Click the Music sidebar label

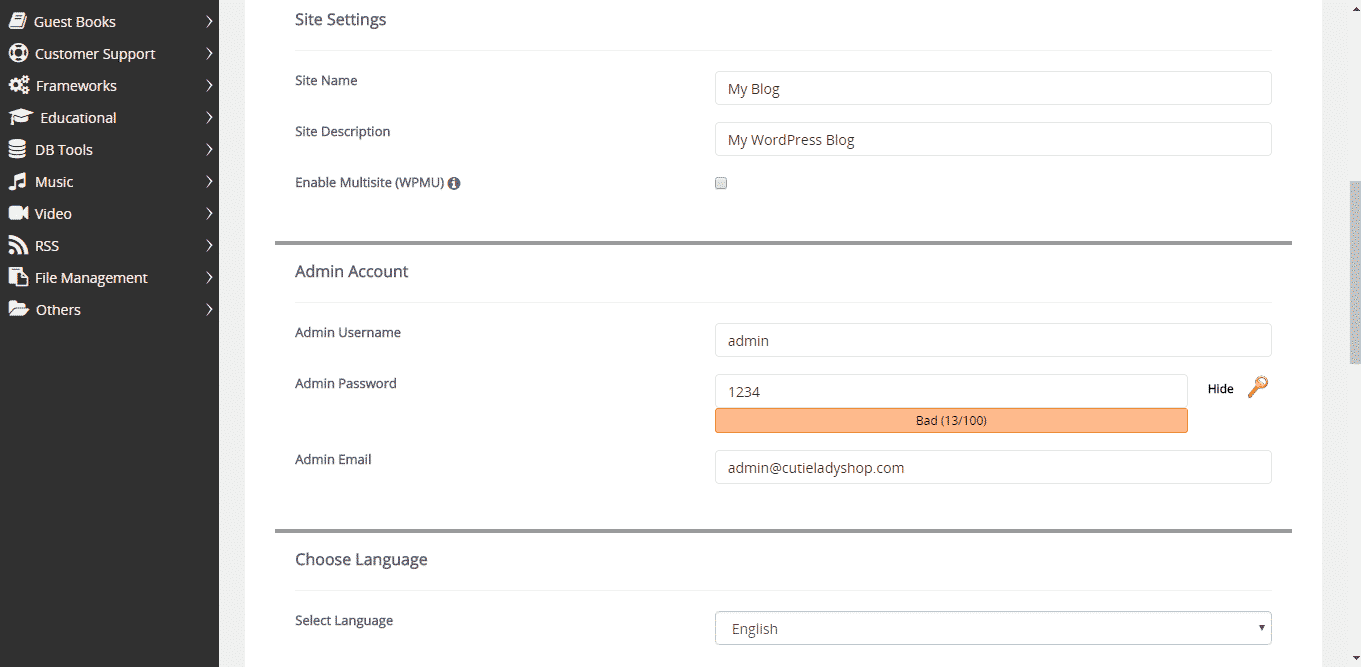click(54, 182)
